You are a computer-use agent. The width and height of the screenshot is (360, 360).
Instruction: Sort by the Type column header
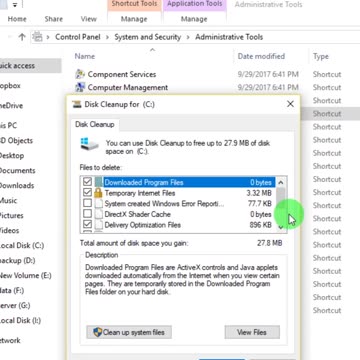pos(321,57)
